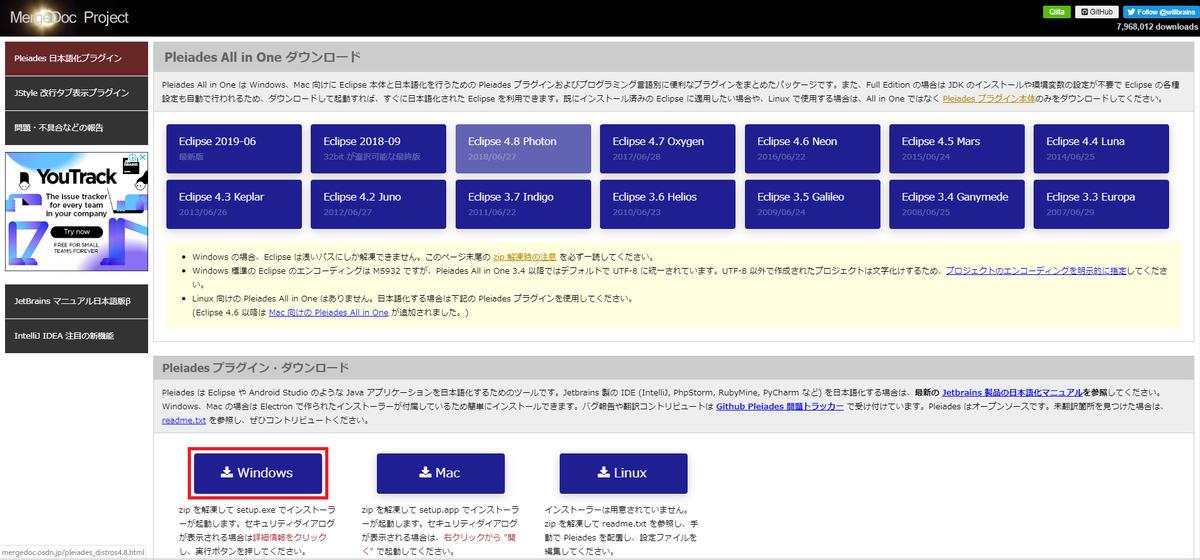Open 問題・不具合などの報告 sidebar item
Screen dimensions: 1200x560
[75, 128]
